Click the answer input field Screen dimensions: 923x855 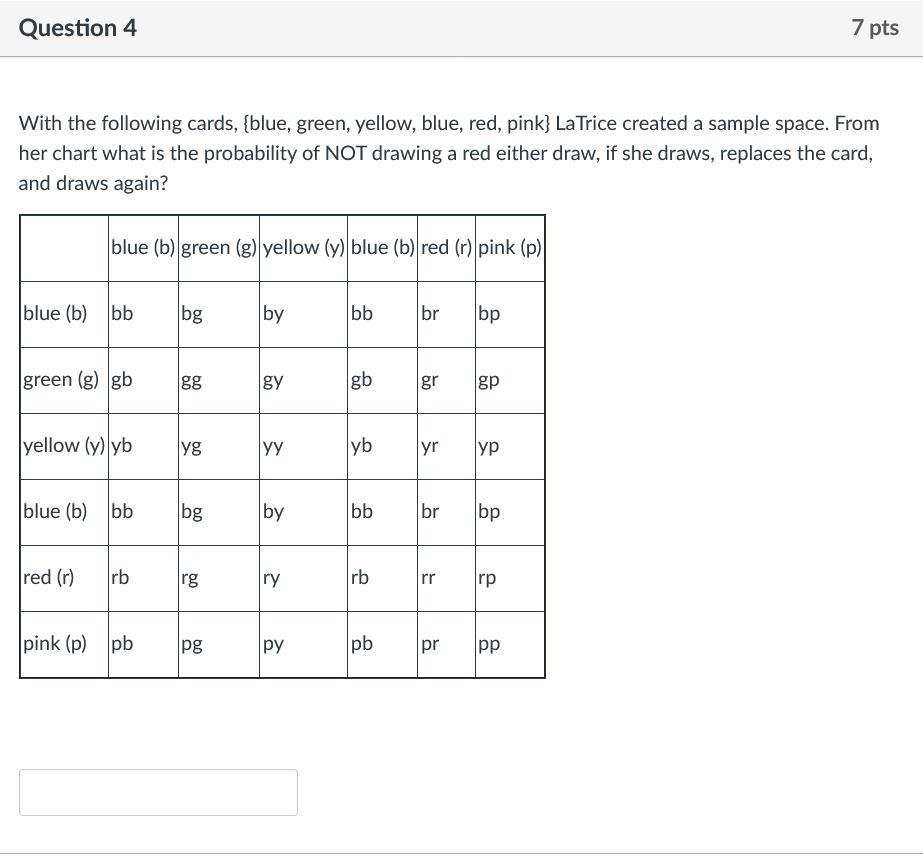158,792
